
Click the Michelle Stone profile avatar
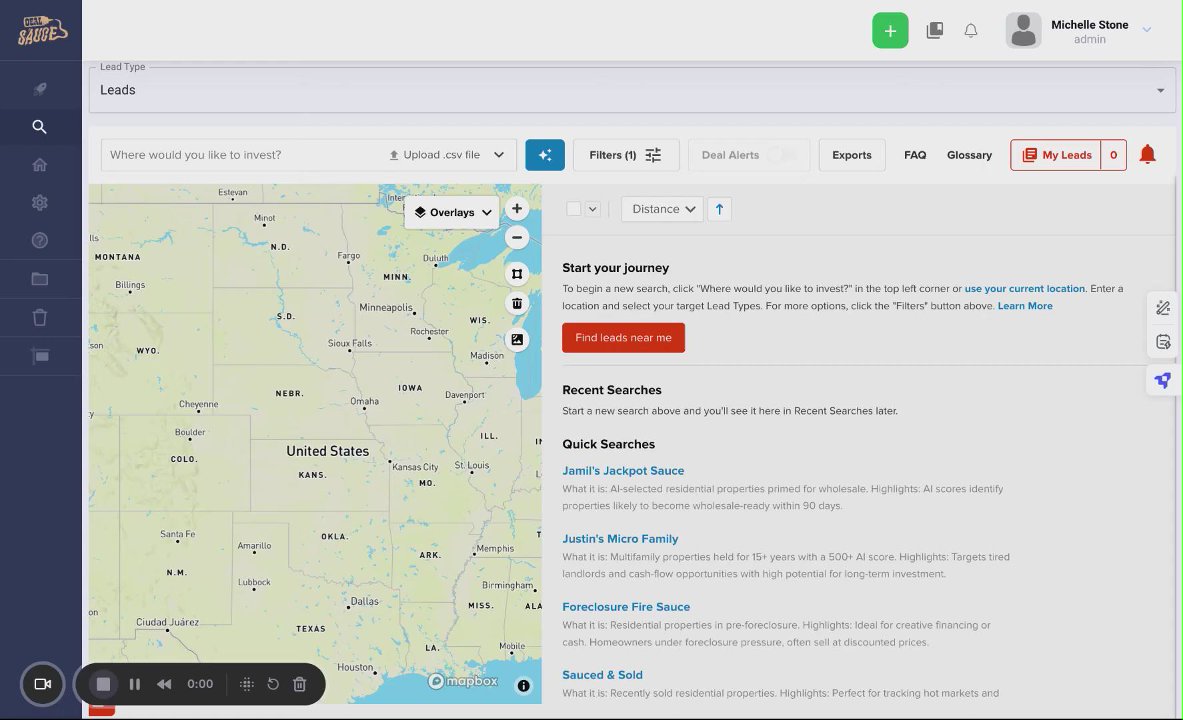pyautogui.click(x=1023, y=30)
